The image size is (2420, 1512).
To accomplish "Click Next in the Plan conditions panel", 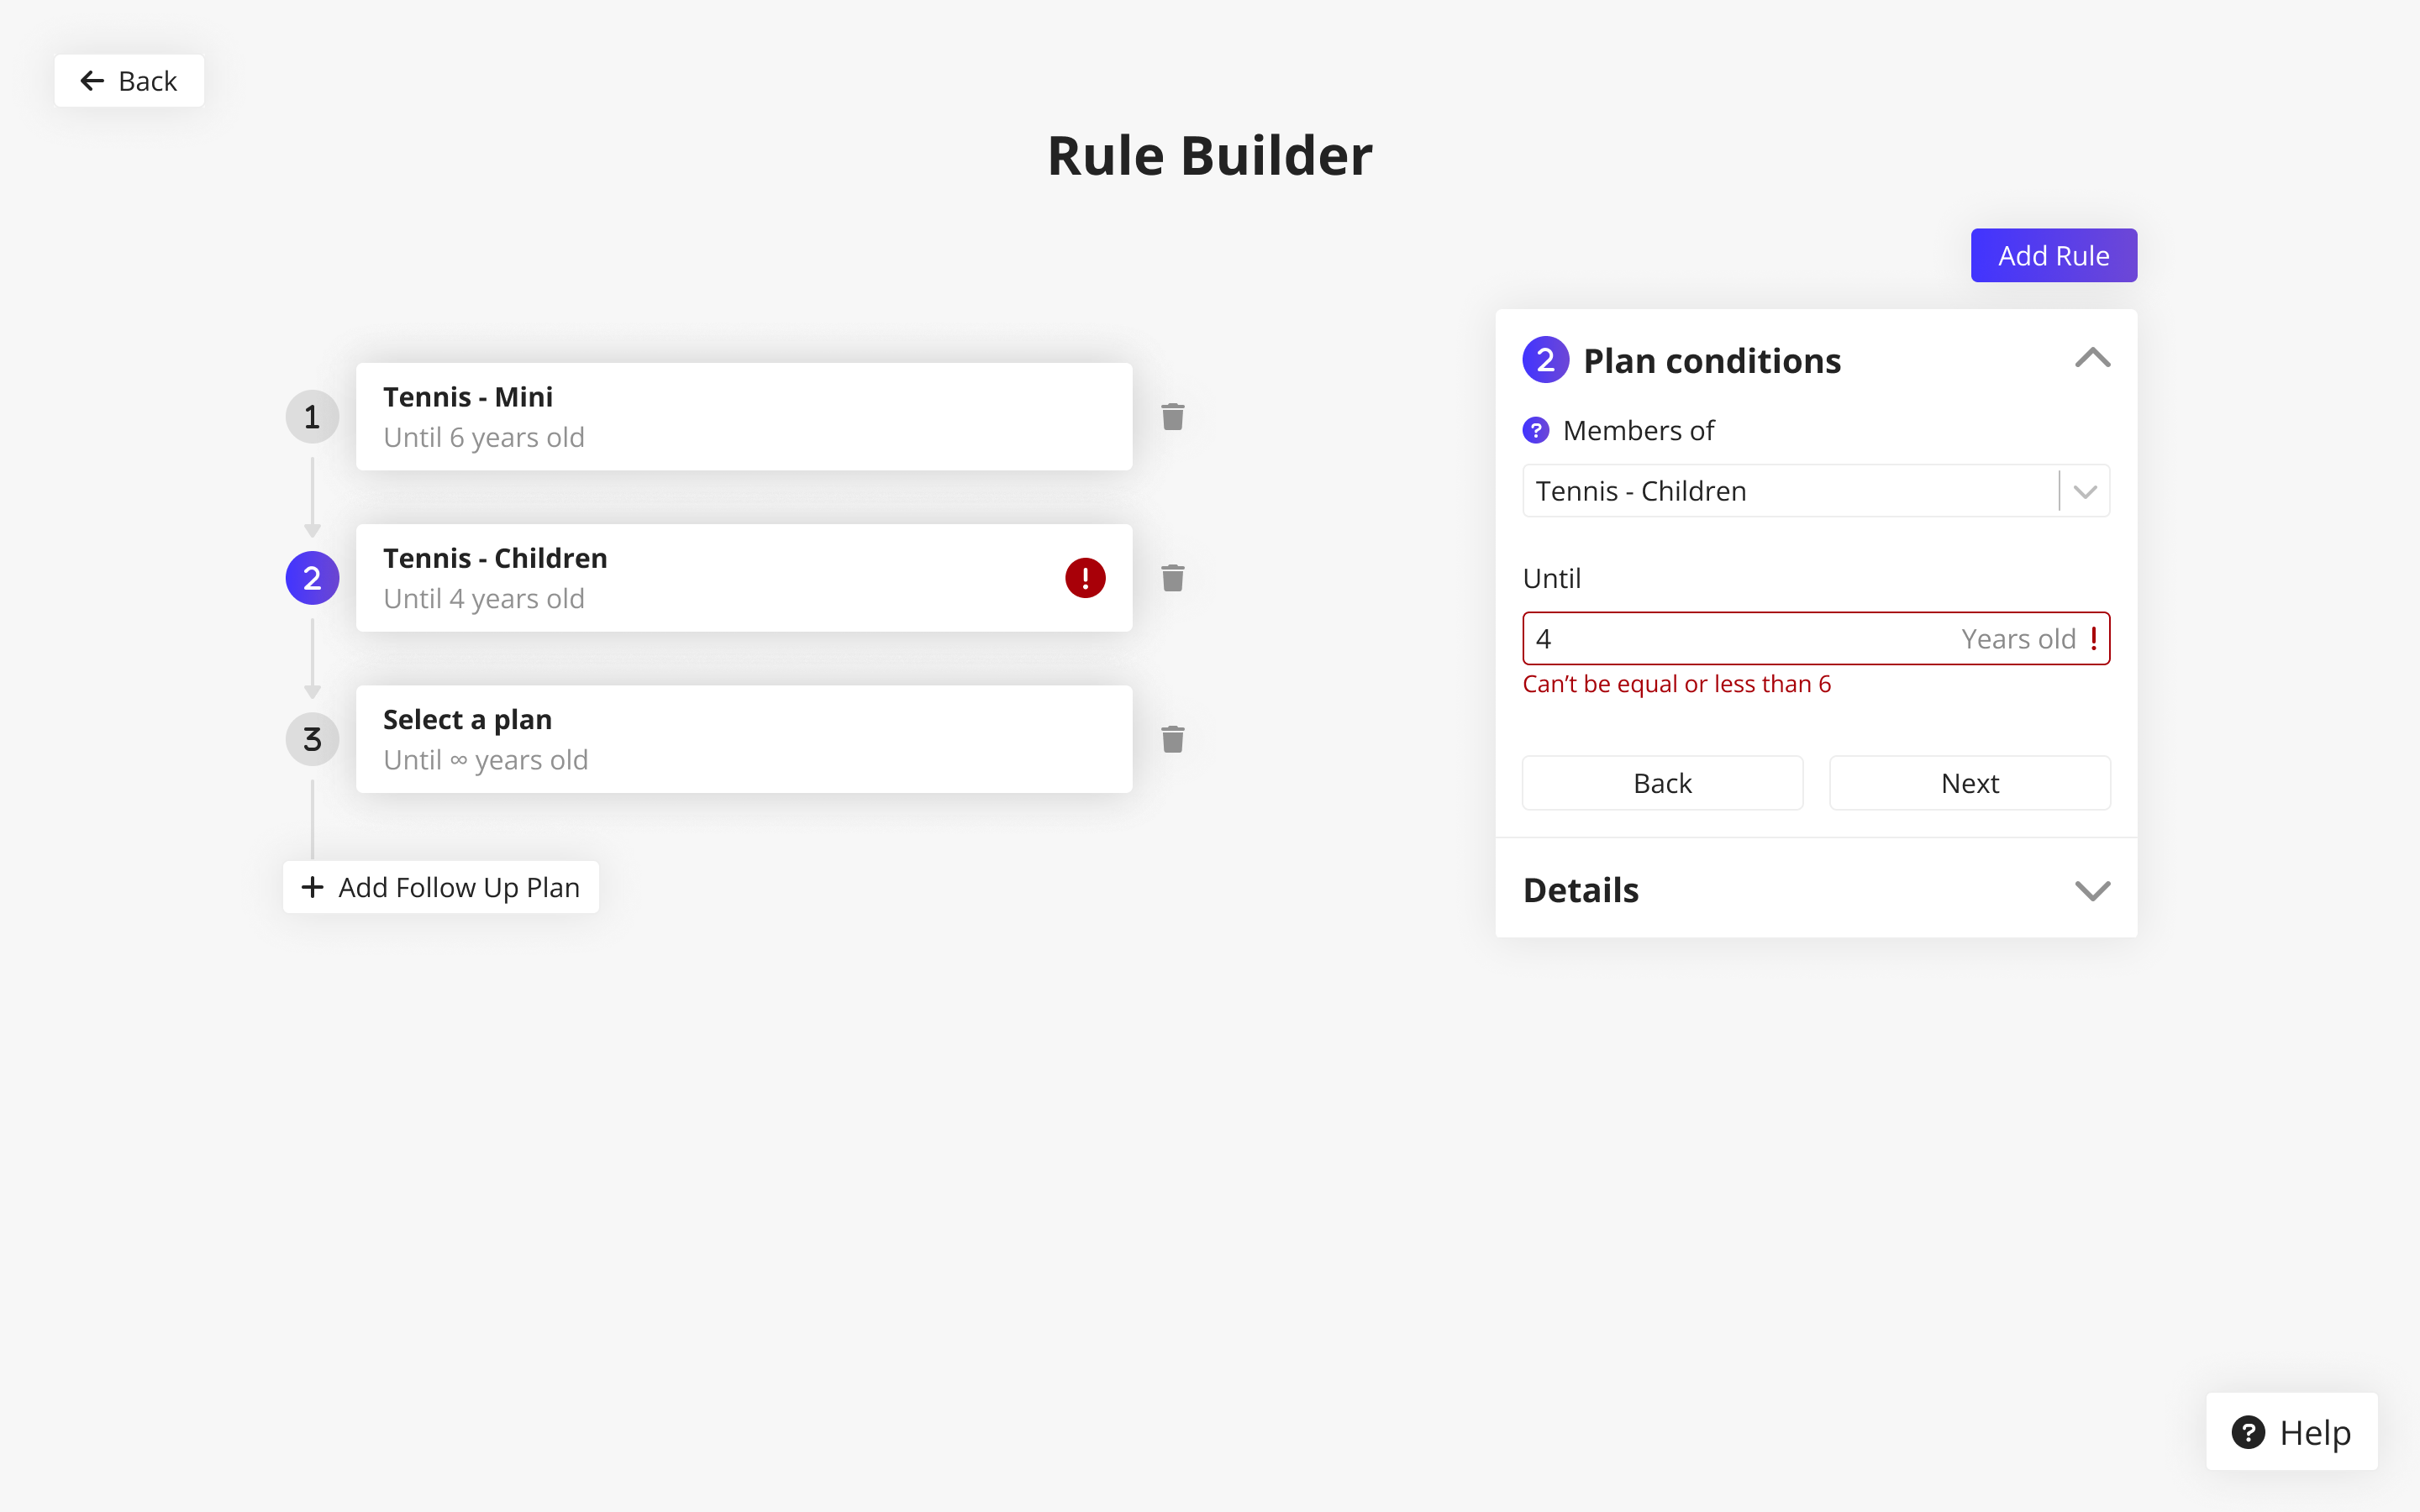I will click(x=1969, y=783).
